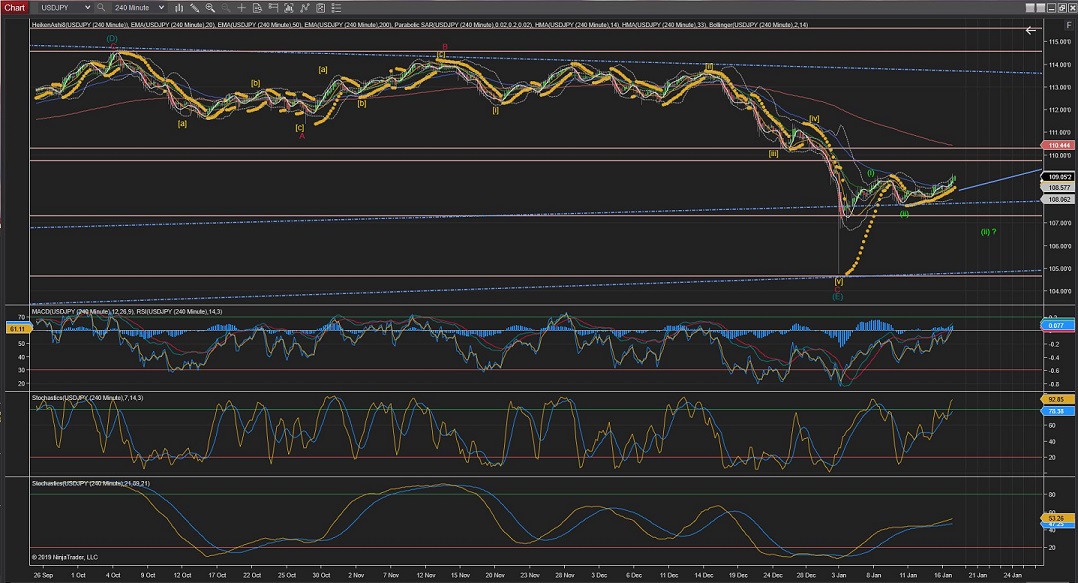Click the "(ii) ?" green annotation

click(988, 232)
